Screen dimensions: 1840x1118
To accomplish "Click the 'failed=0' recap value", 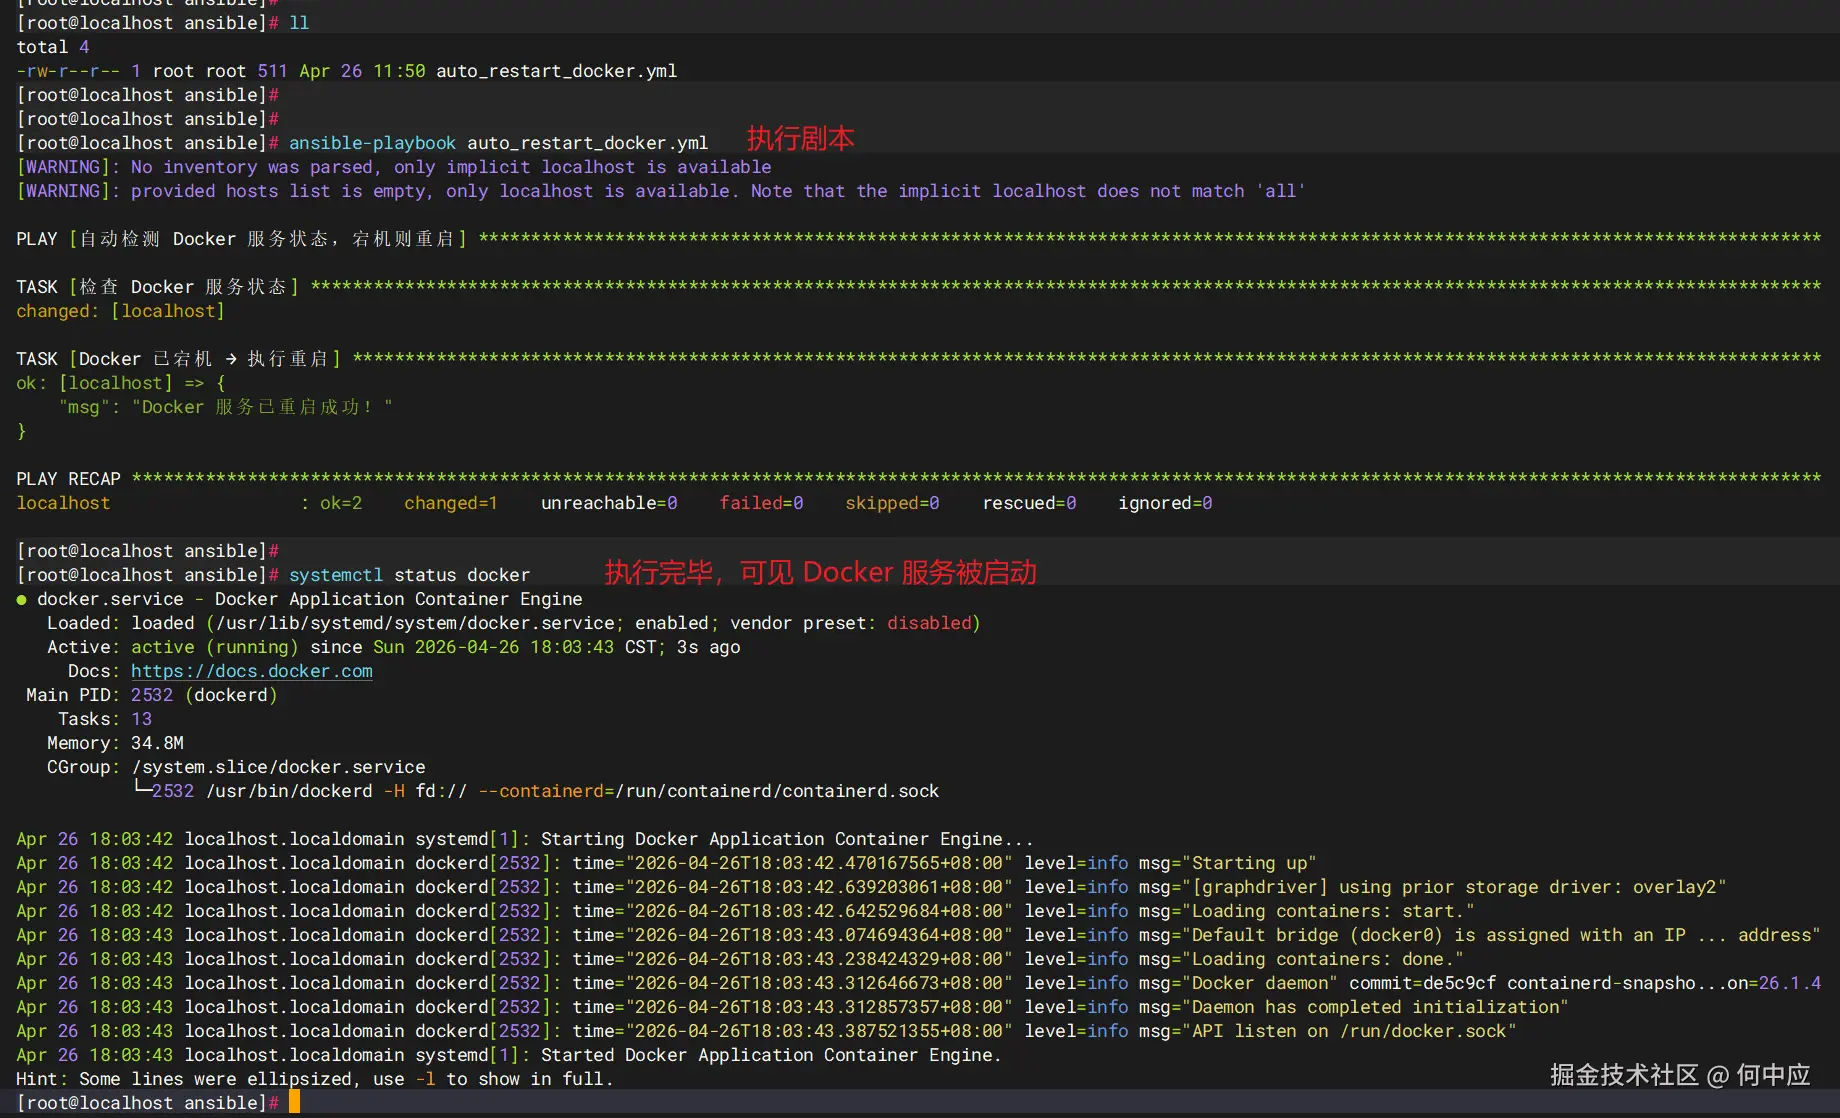I will coord(761,503).
